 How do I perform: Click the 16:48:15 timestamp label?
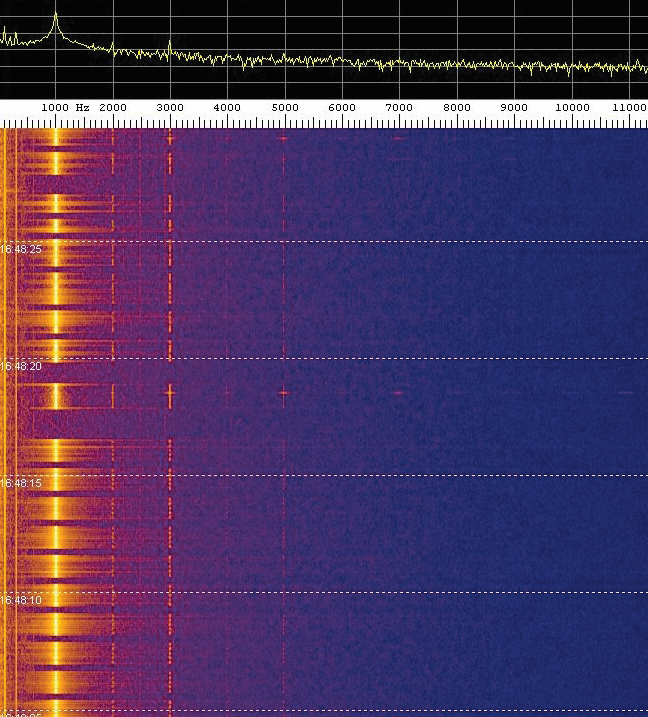click(x=21, y=483)
